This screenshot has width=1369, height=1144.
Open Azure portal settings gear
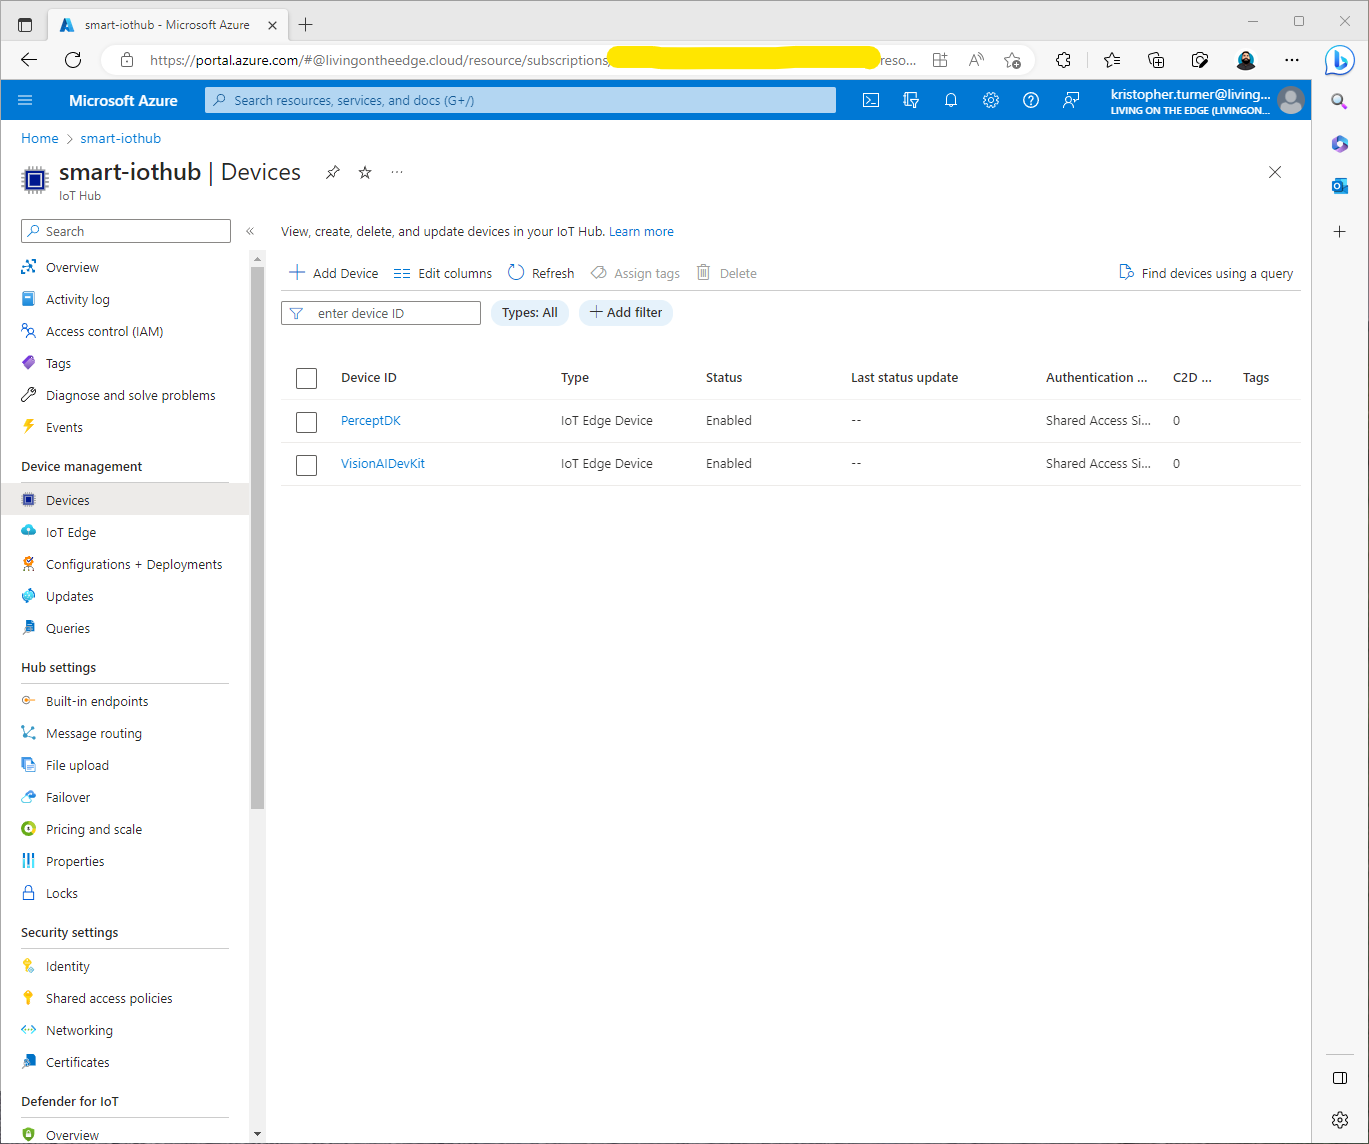(x=991, y=100)
